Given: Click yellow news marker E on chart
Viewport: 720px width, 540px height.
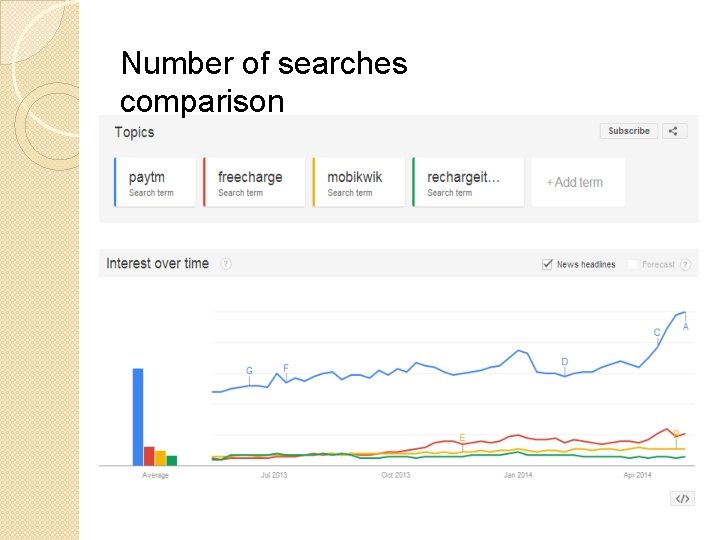Looking at the screenshot, I should (461, 438).
